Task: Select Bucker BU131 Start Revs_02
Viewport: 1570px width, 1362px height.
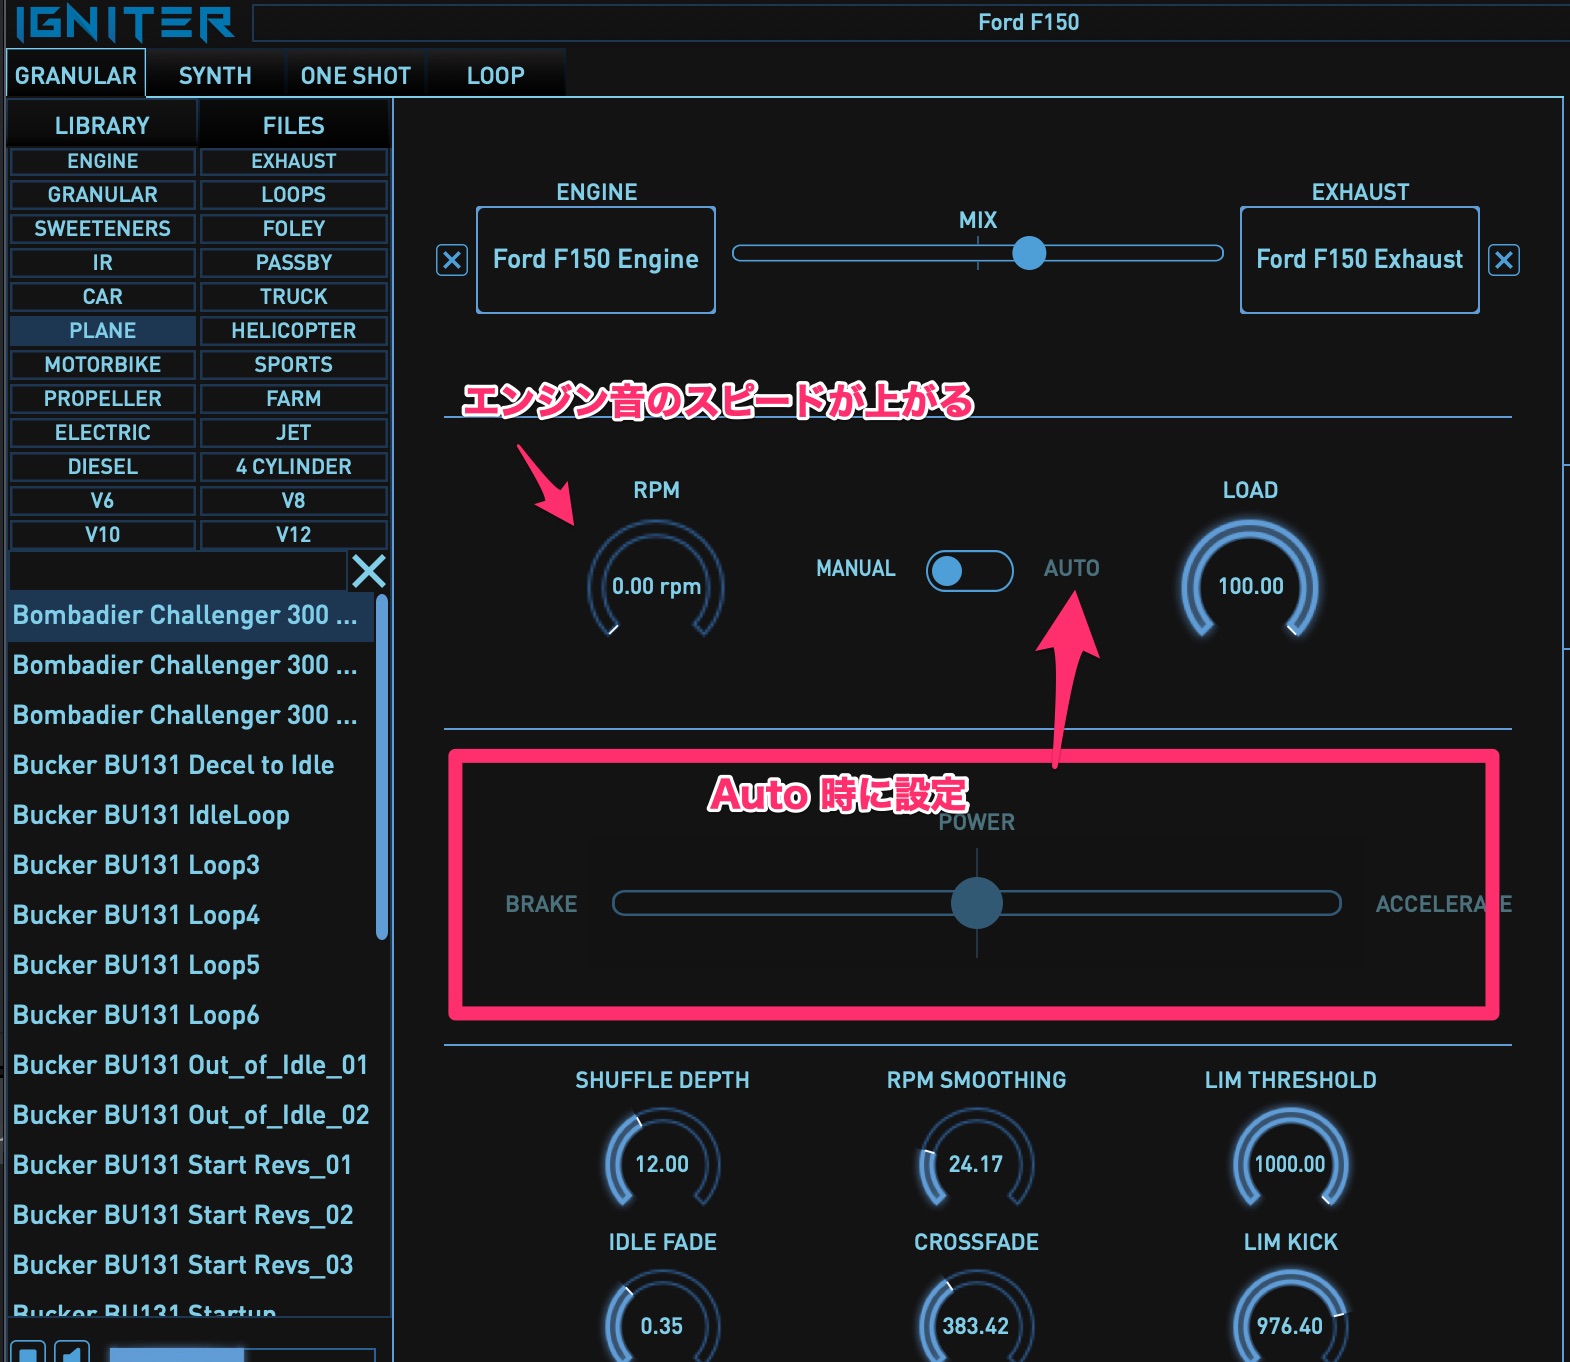Action: pos(191,1215)
